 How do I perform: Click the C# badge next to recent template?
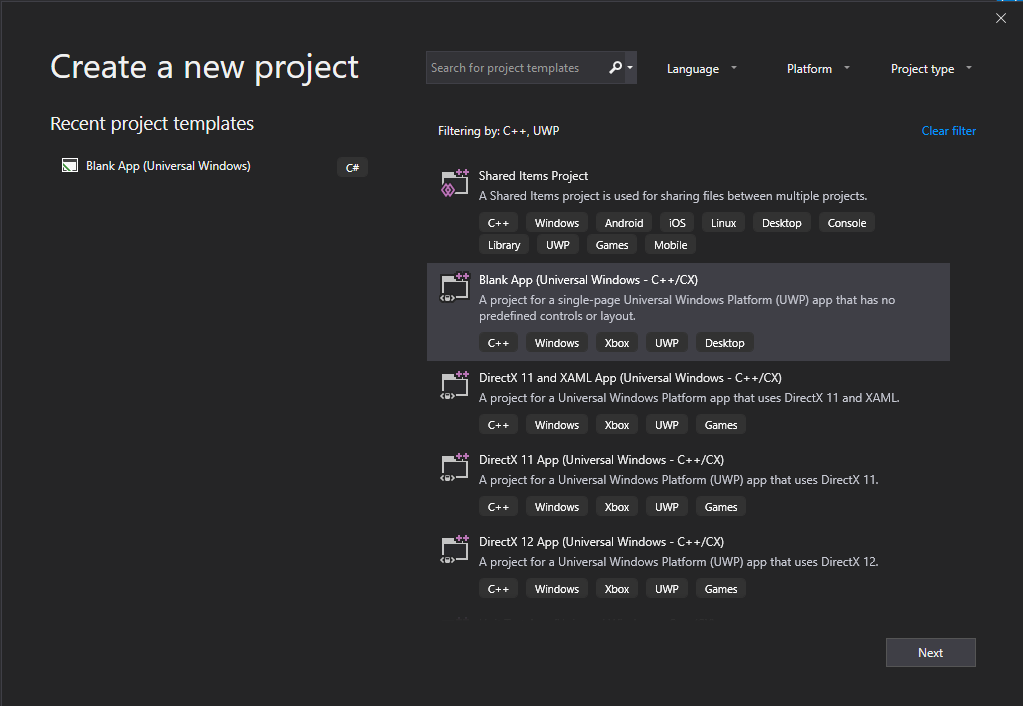tap(352, 166)
